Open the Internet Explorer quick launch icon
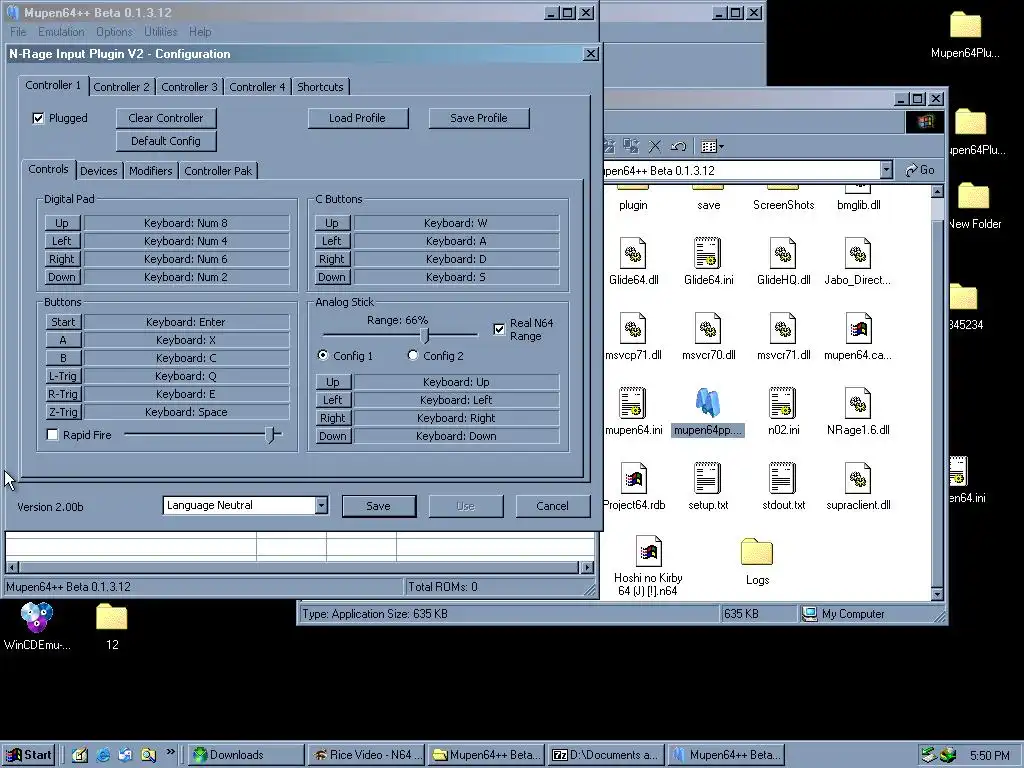 coord(103,755)
